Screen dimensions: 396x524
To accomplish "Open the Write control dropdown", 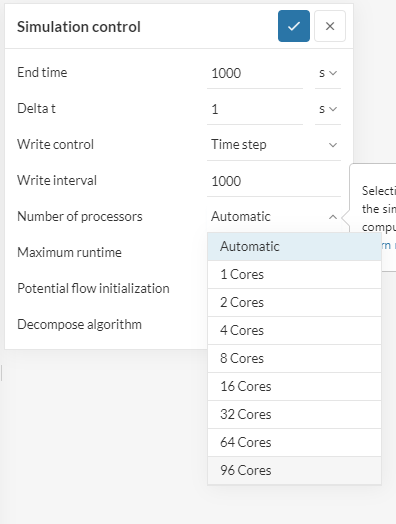I will click(x=274, y=145).
